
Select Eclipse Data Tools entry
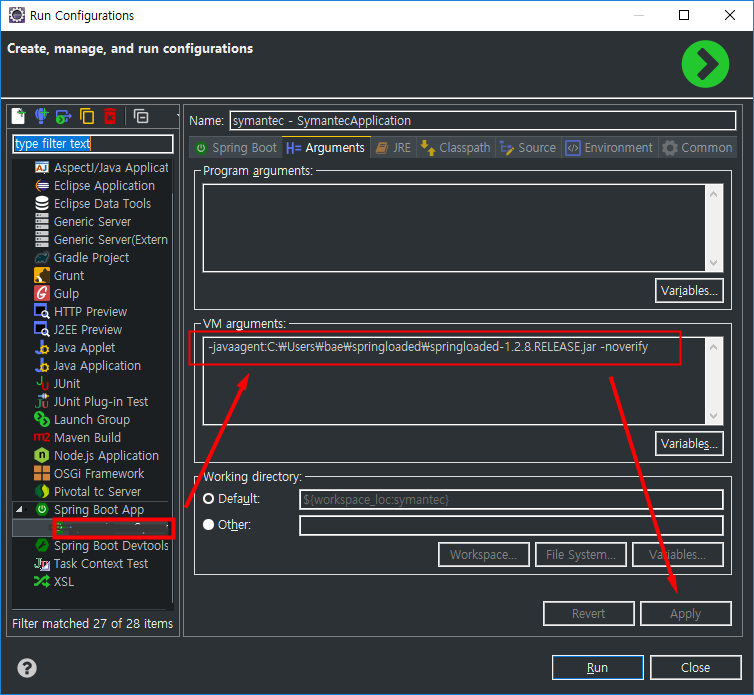[x=93, y=203]
